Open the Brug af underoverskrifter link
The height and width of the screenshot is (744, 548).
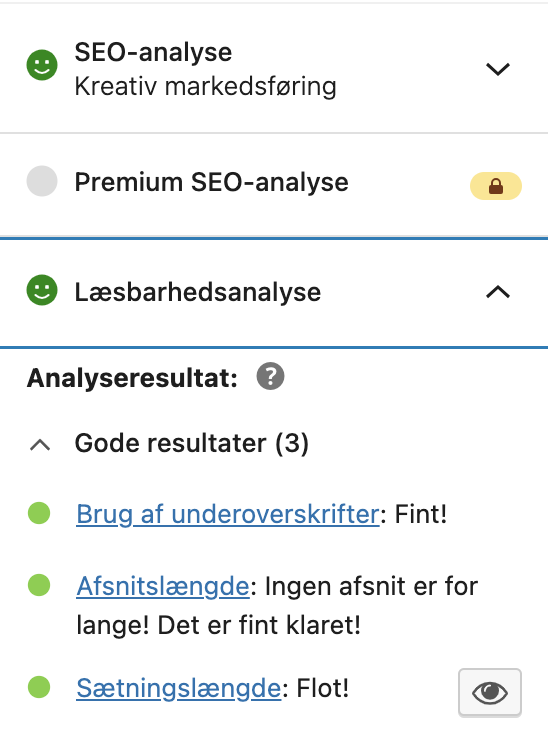[228, 514]
